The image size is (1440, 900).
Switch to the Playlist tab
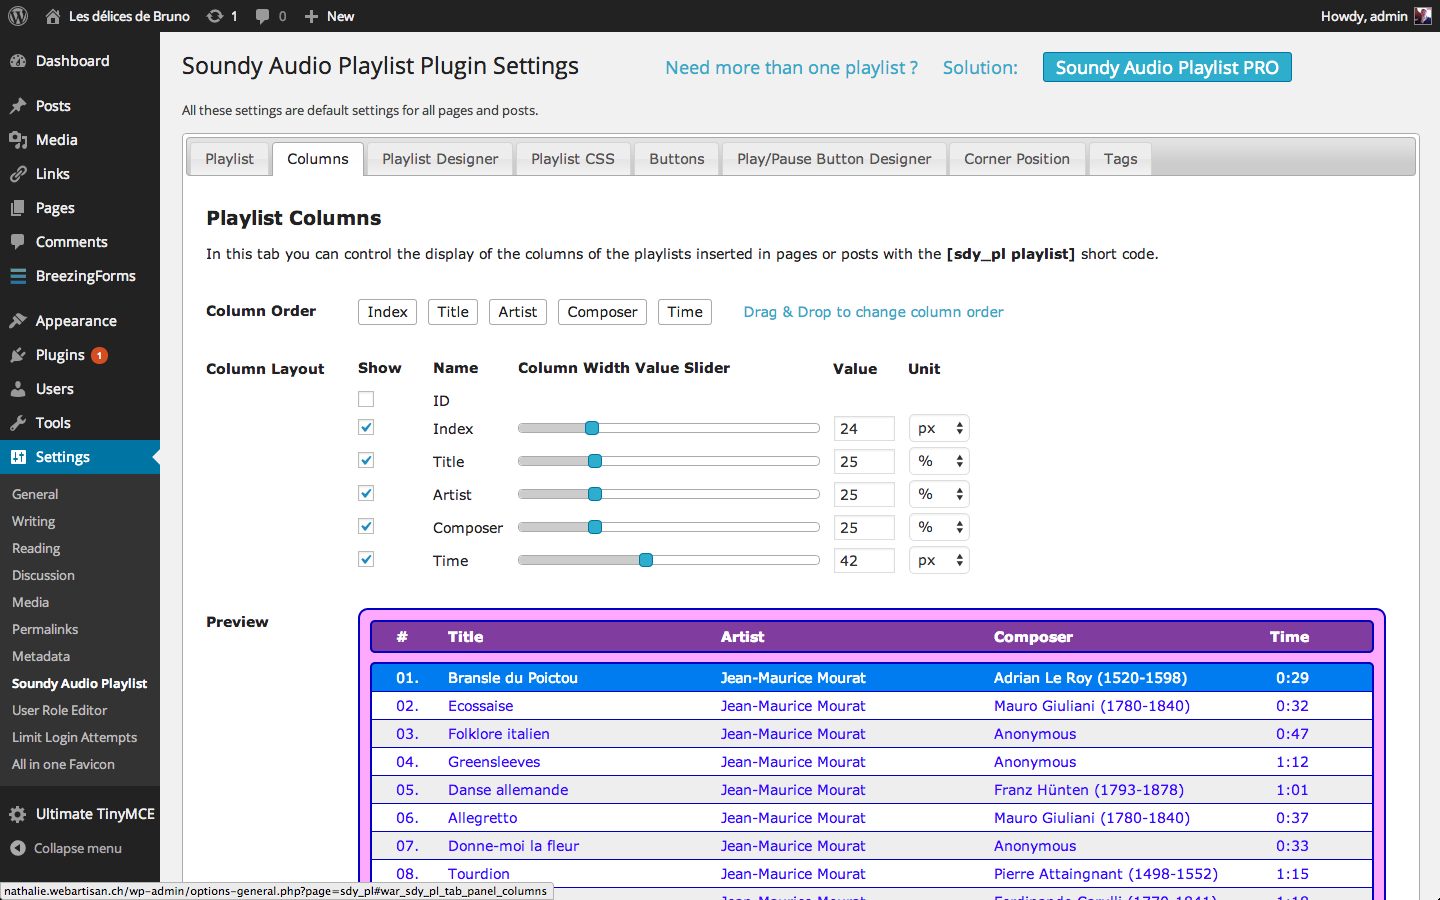click(x=229, y=159)
